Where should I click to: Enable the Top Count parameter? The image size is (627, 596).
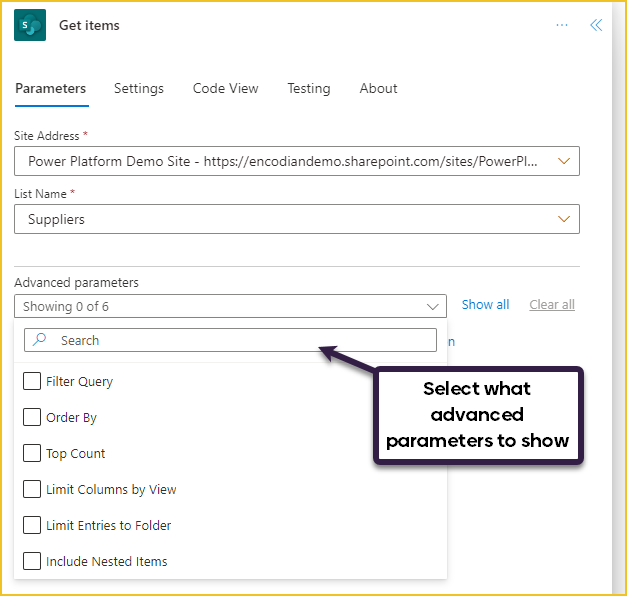32,453
